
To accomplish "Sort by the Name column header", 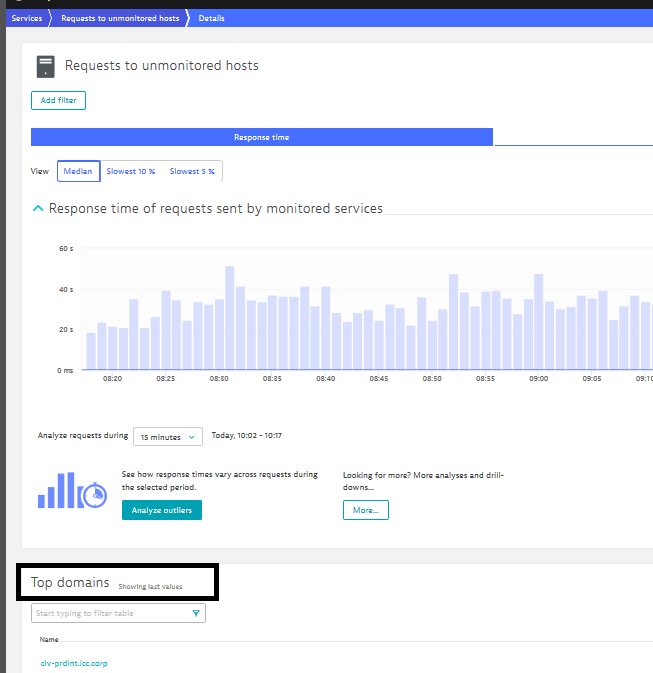I will (49, 639).
